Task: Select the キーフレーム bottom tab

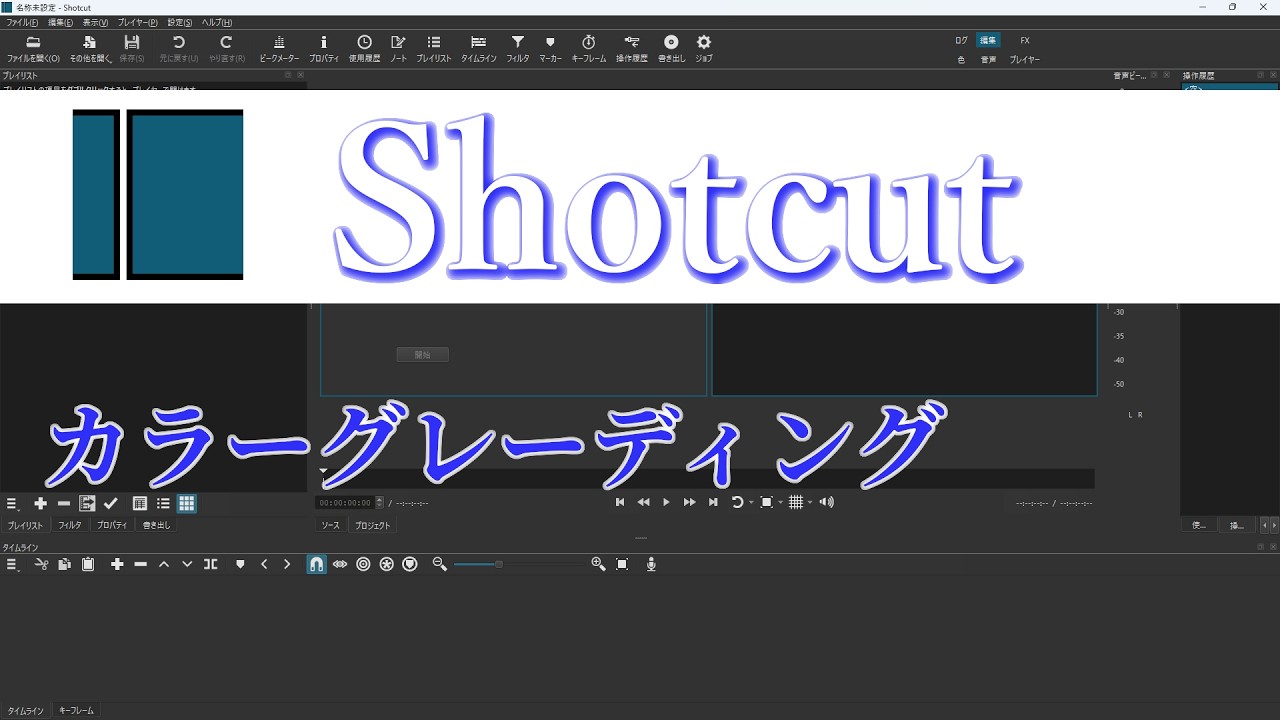Action: coord(76,711)
